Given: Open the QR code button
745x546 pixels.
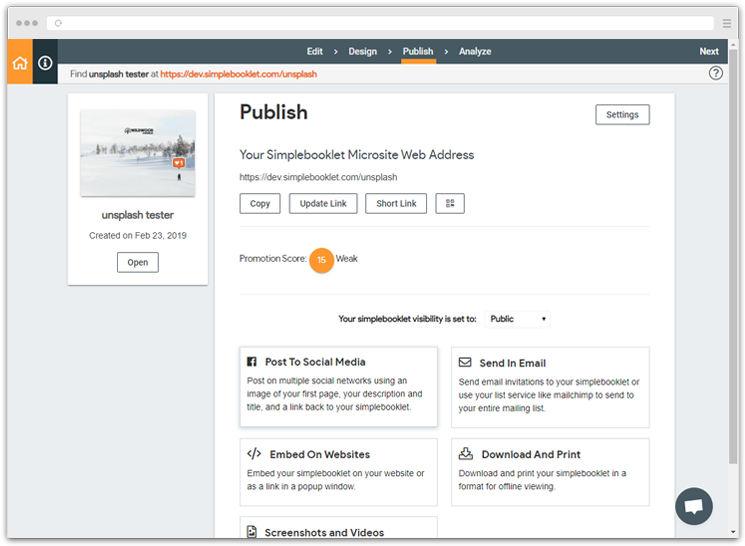Looking at the screenshot, I should click(450, 203).
